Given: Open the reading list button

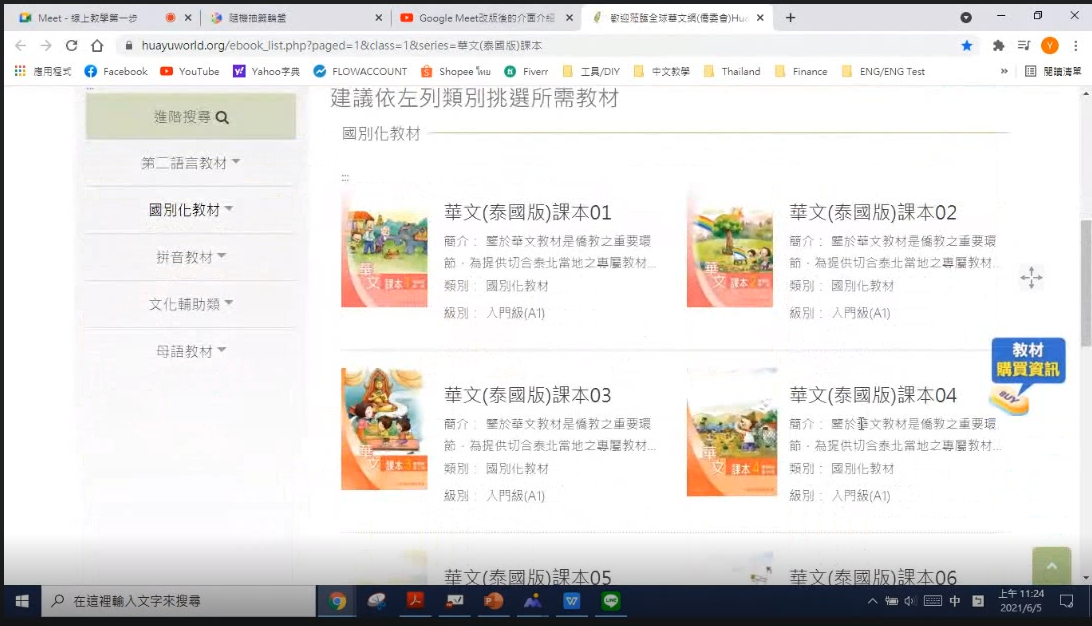Looking at the screenshot, I should point(1053,71).
